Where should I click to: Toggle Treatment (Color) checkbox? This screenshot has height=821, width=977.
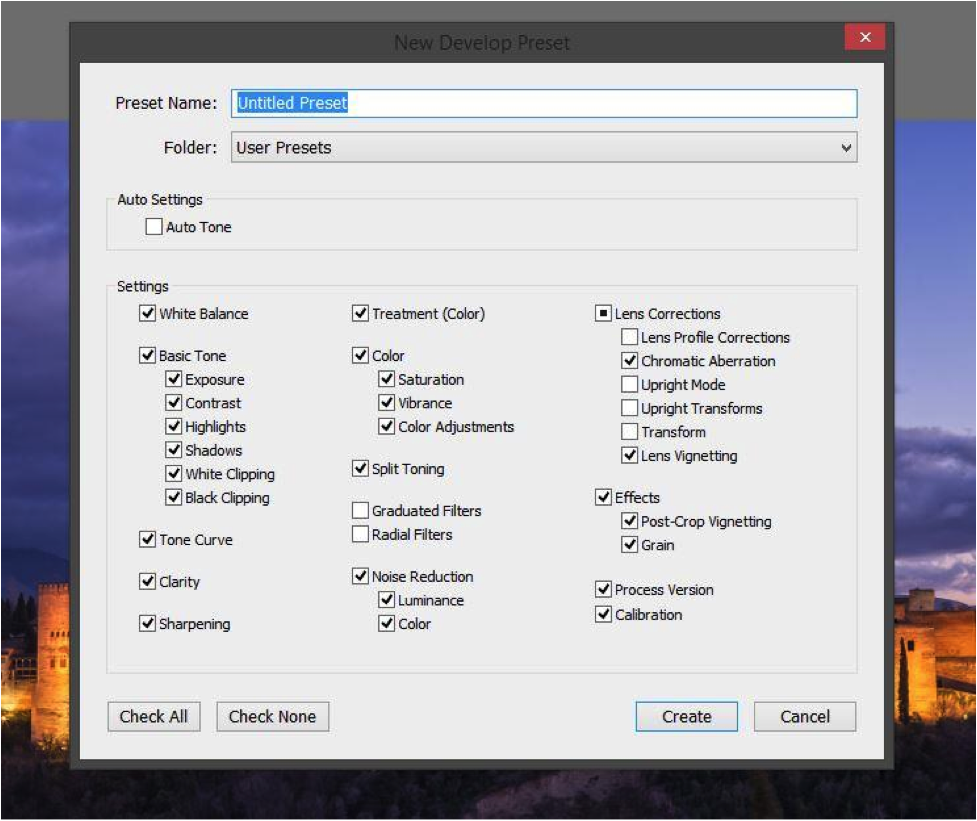[x=361, y=313]
